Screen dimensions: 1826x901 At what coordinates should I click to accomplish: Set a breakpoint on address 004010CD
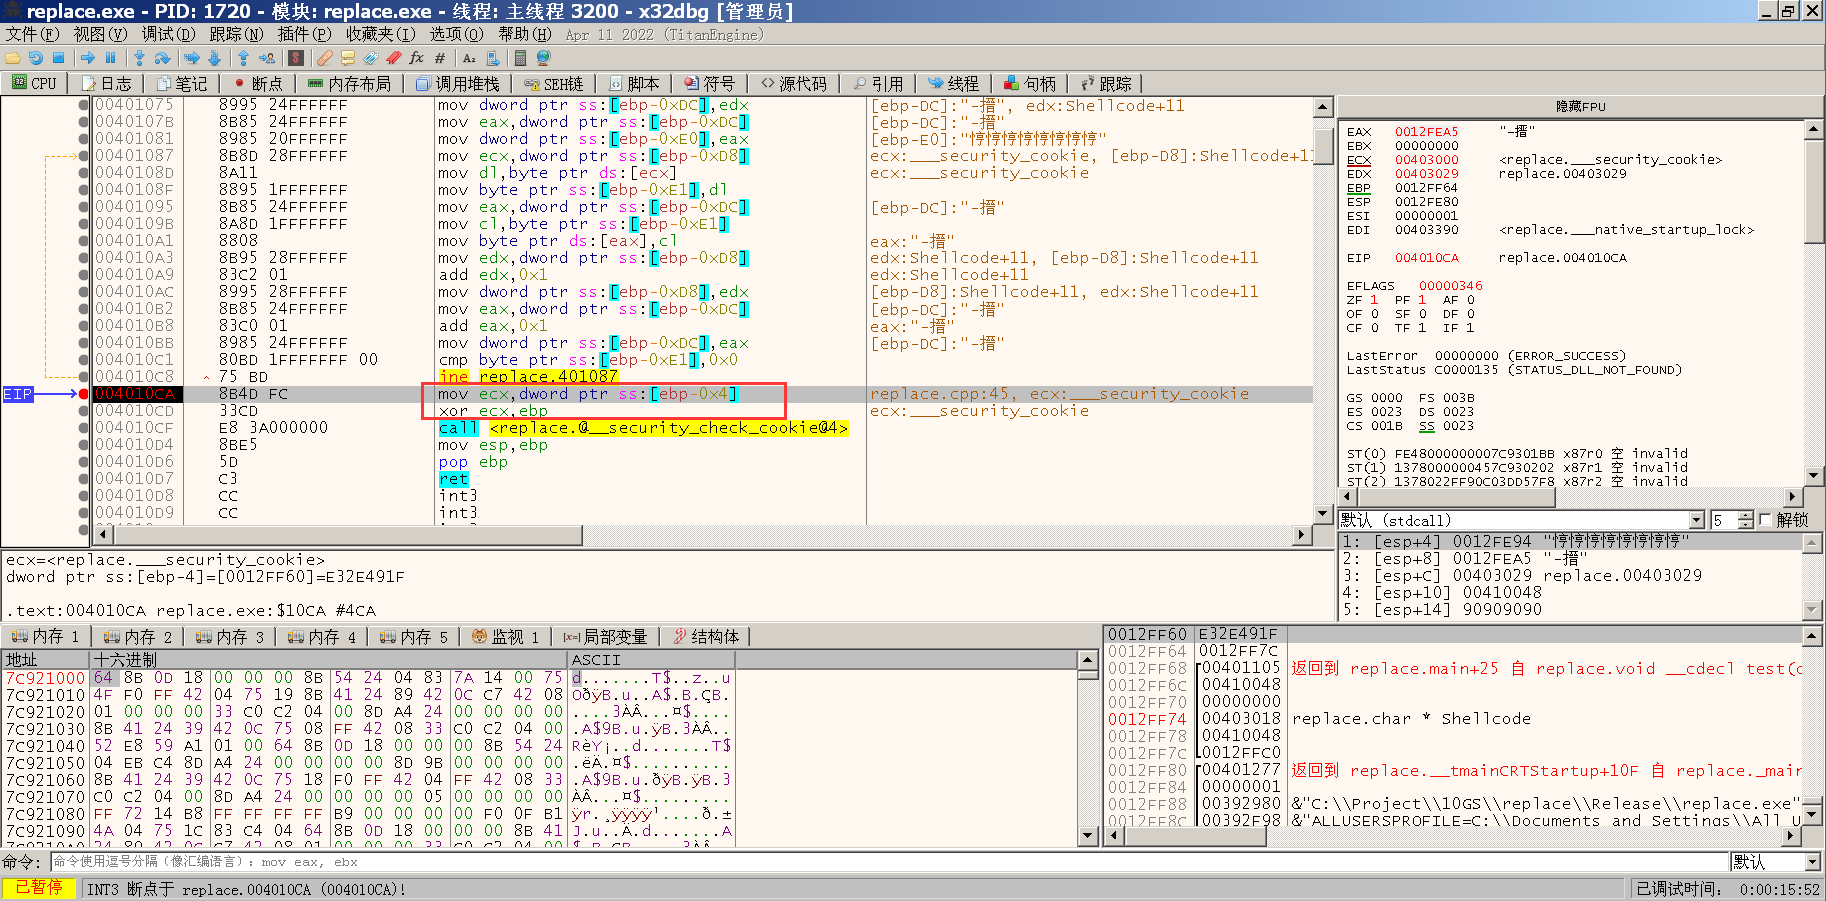click(84, 410)
